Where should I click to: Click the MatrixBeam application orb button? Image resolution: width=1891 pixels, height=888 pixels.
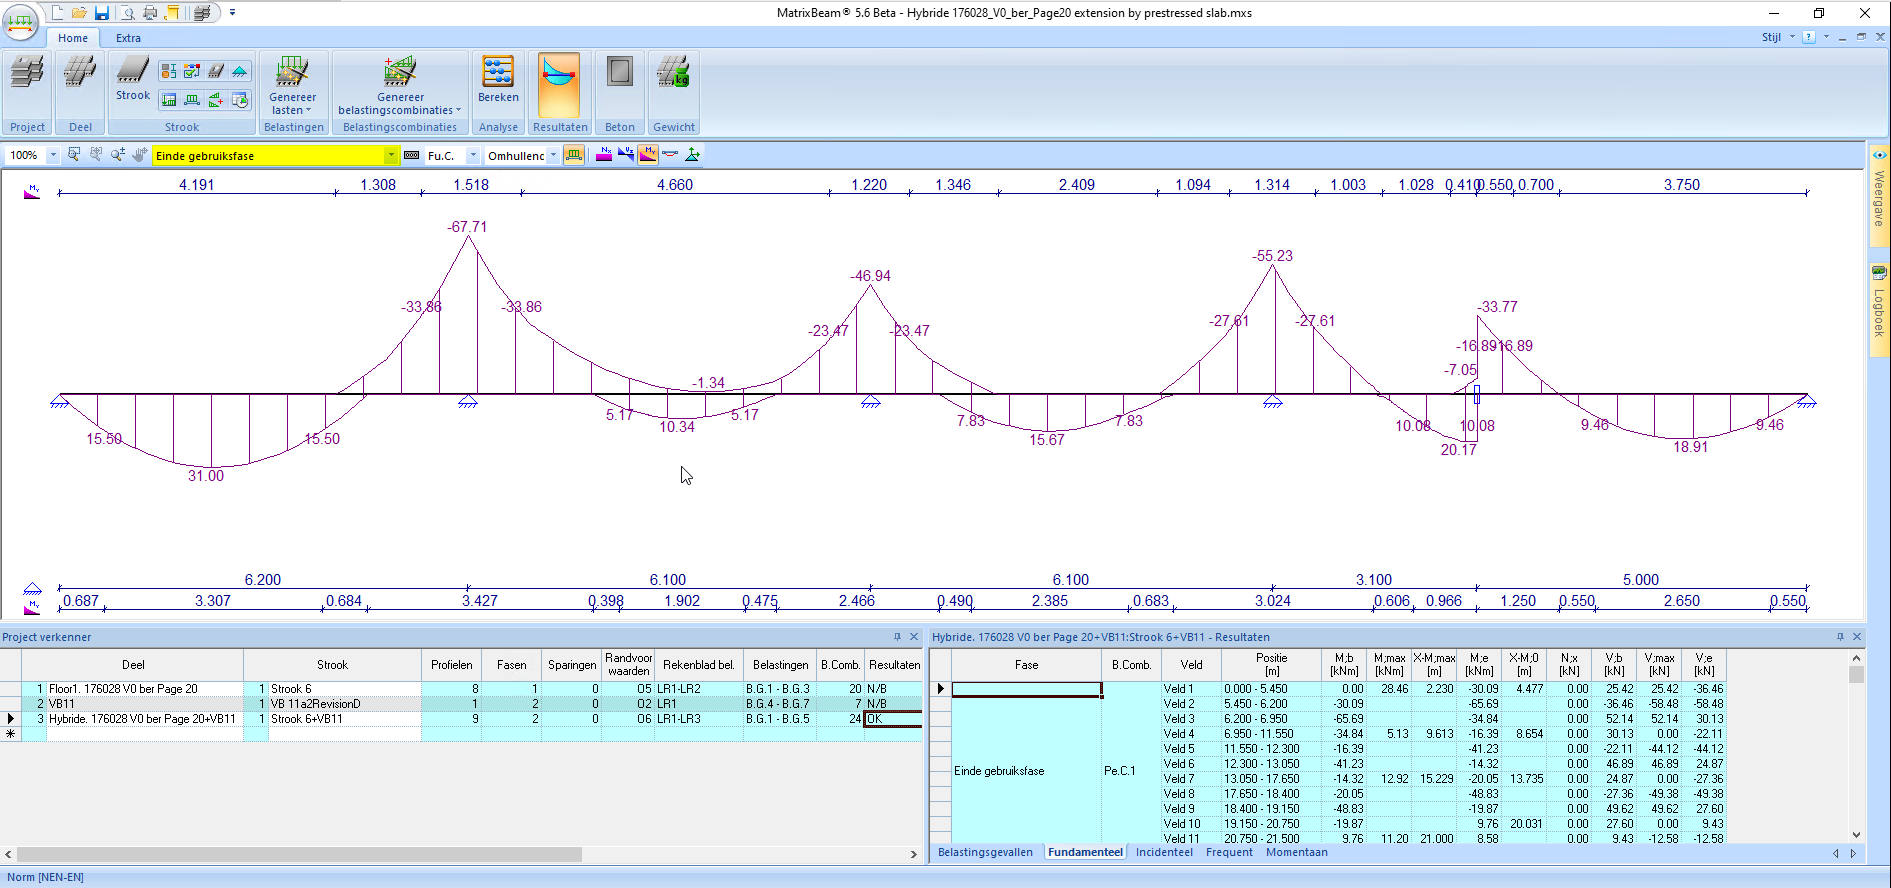(x=21, y=22)
